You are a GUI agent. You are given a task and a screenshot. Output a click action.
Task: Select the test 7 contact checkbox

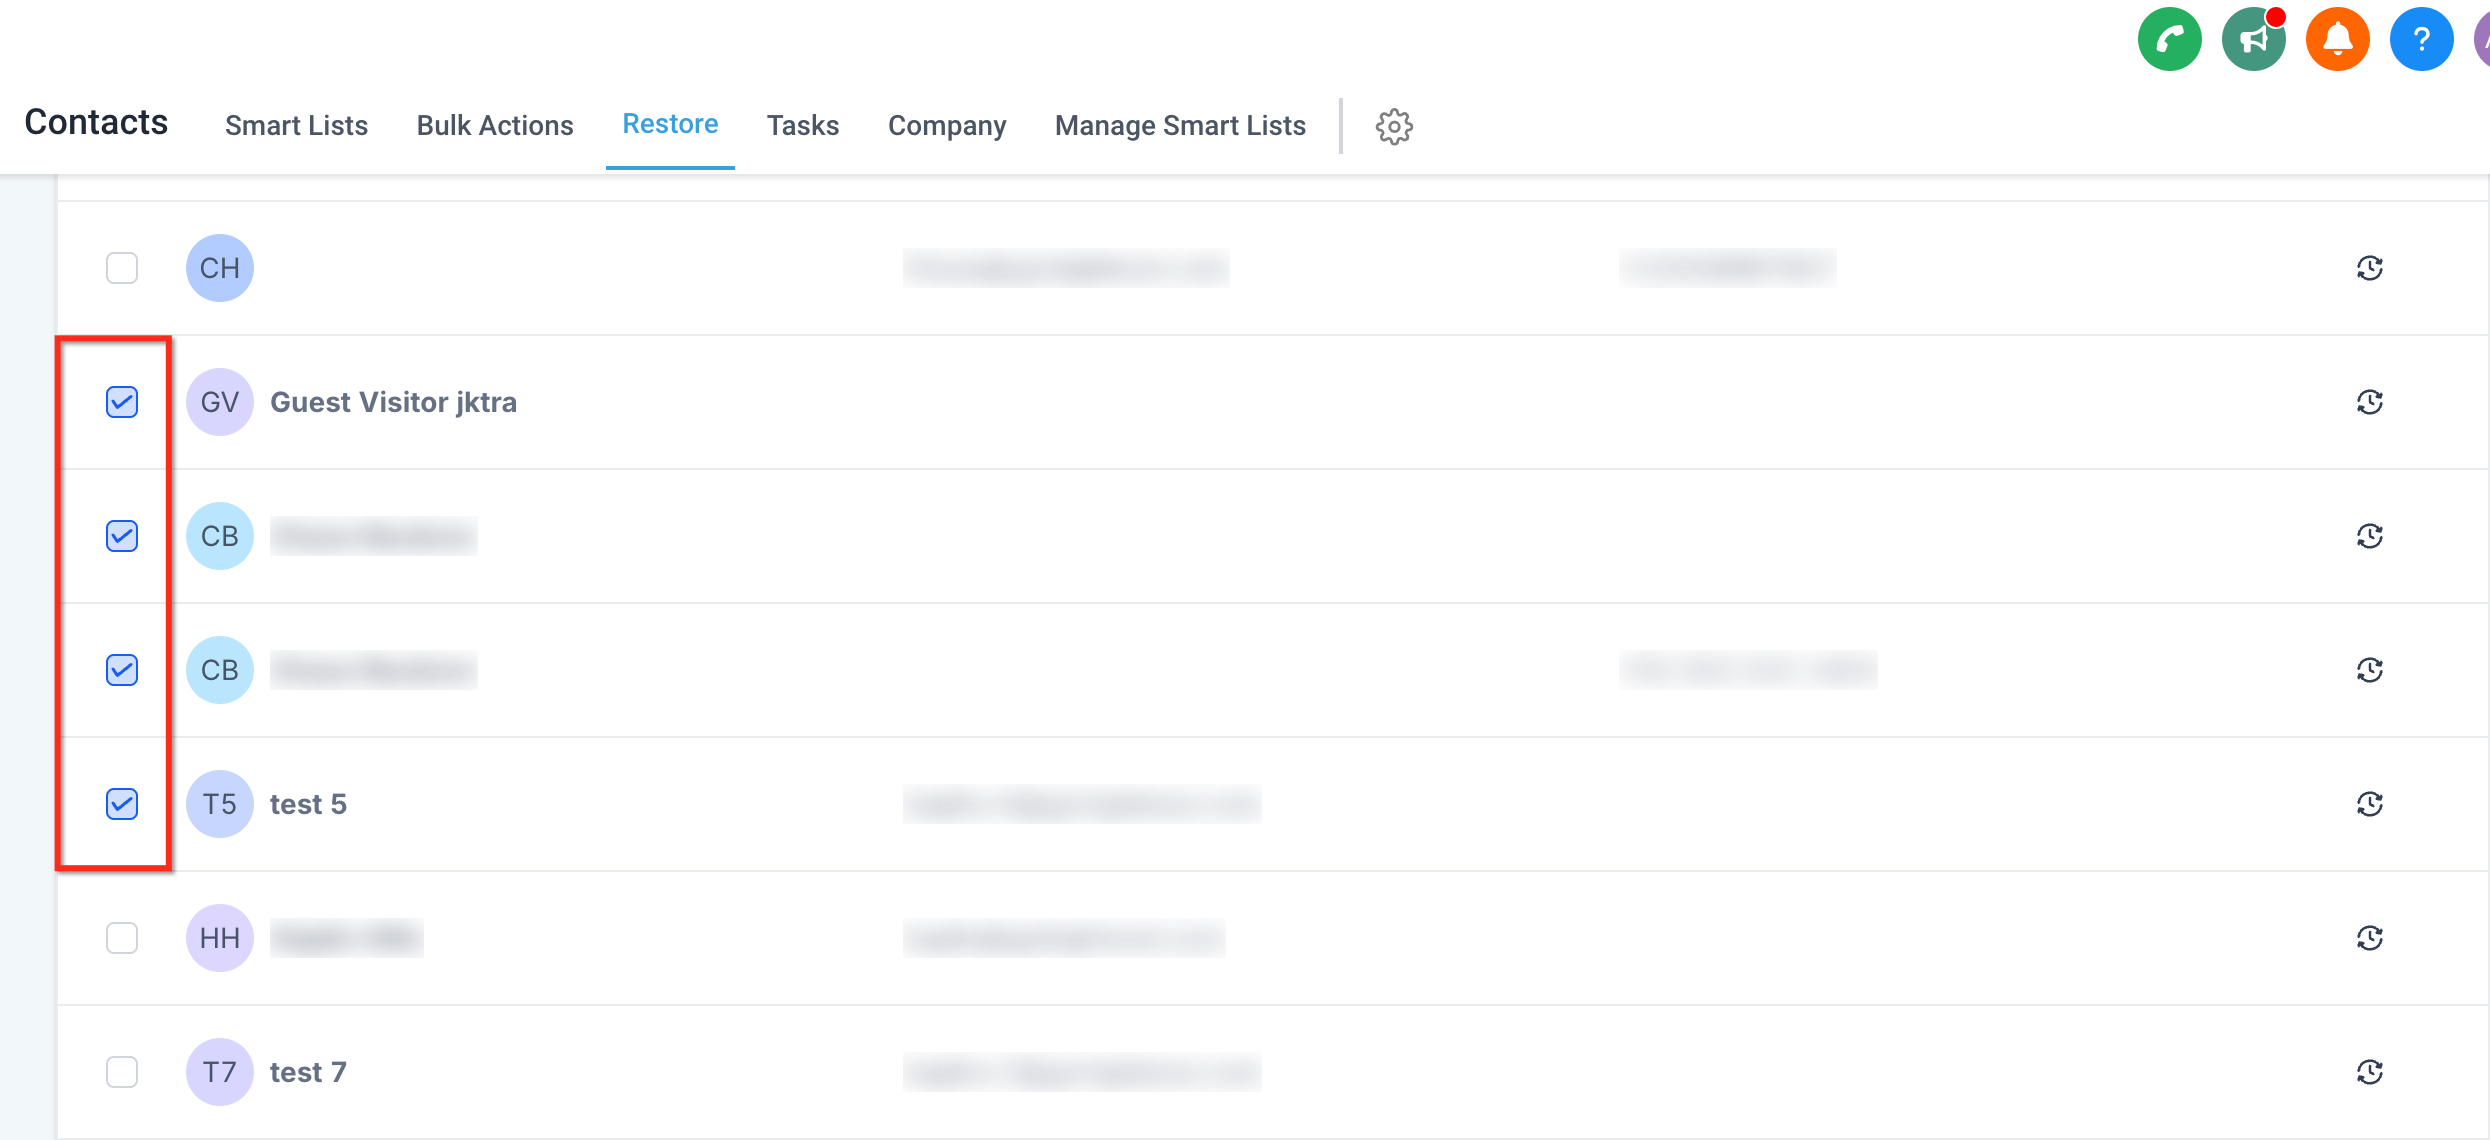122,1072
